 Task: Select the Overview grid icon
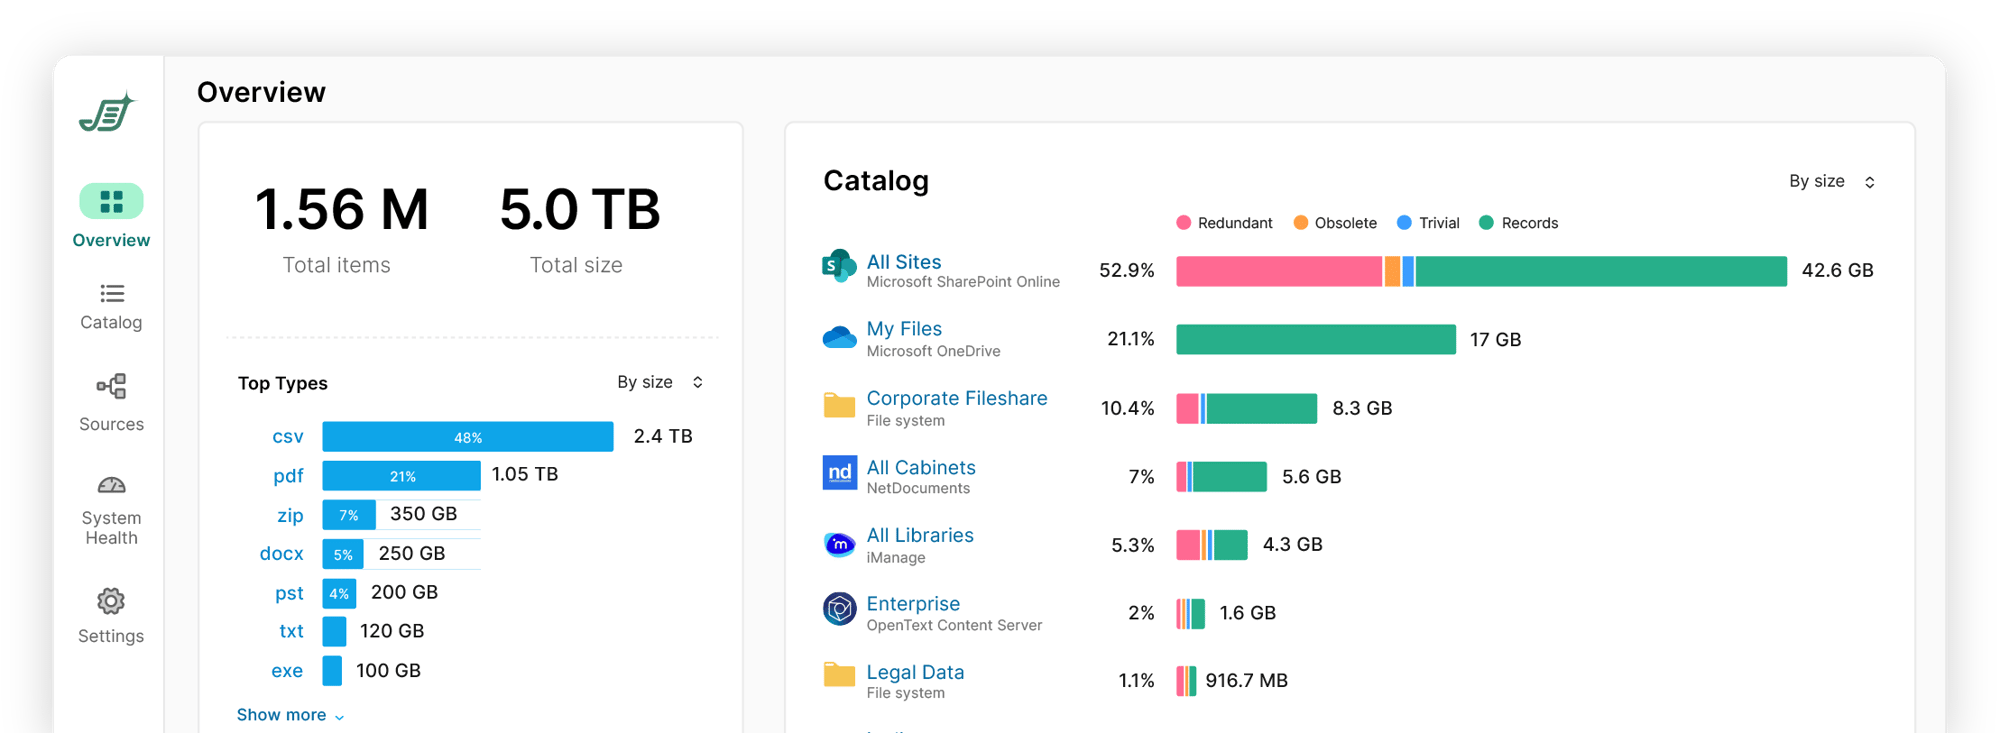[111, 201]
